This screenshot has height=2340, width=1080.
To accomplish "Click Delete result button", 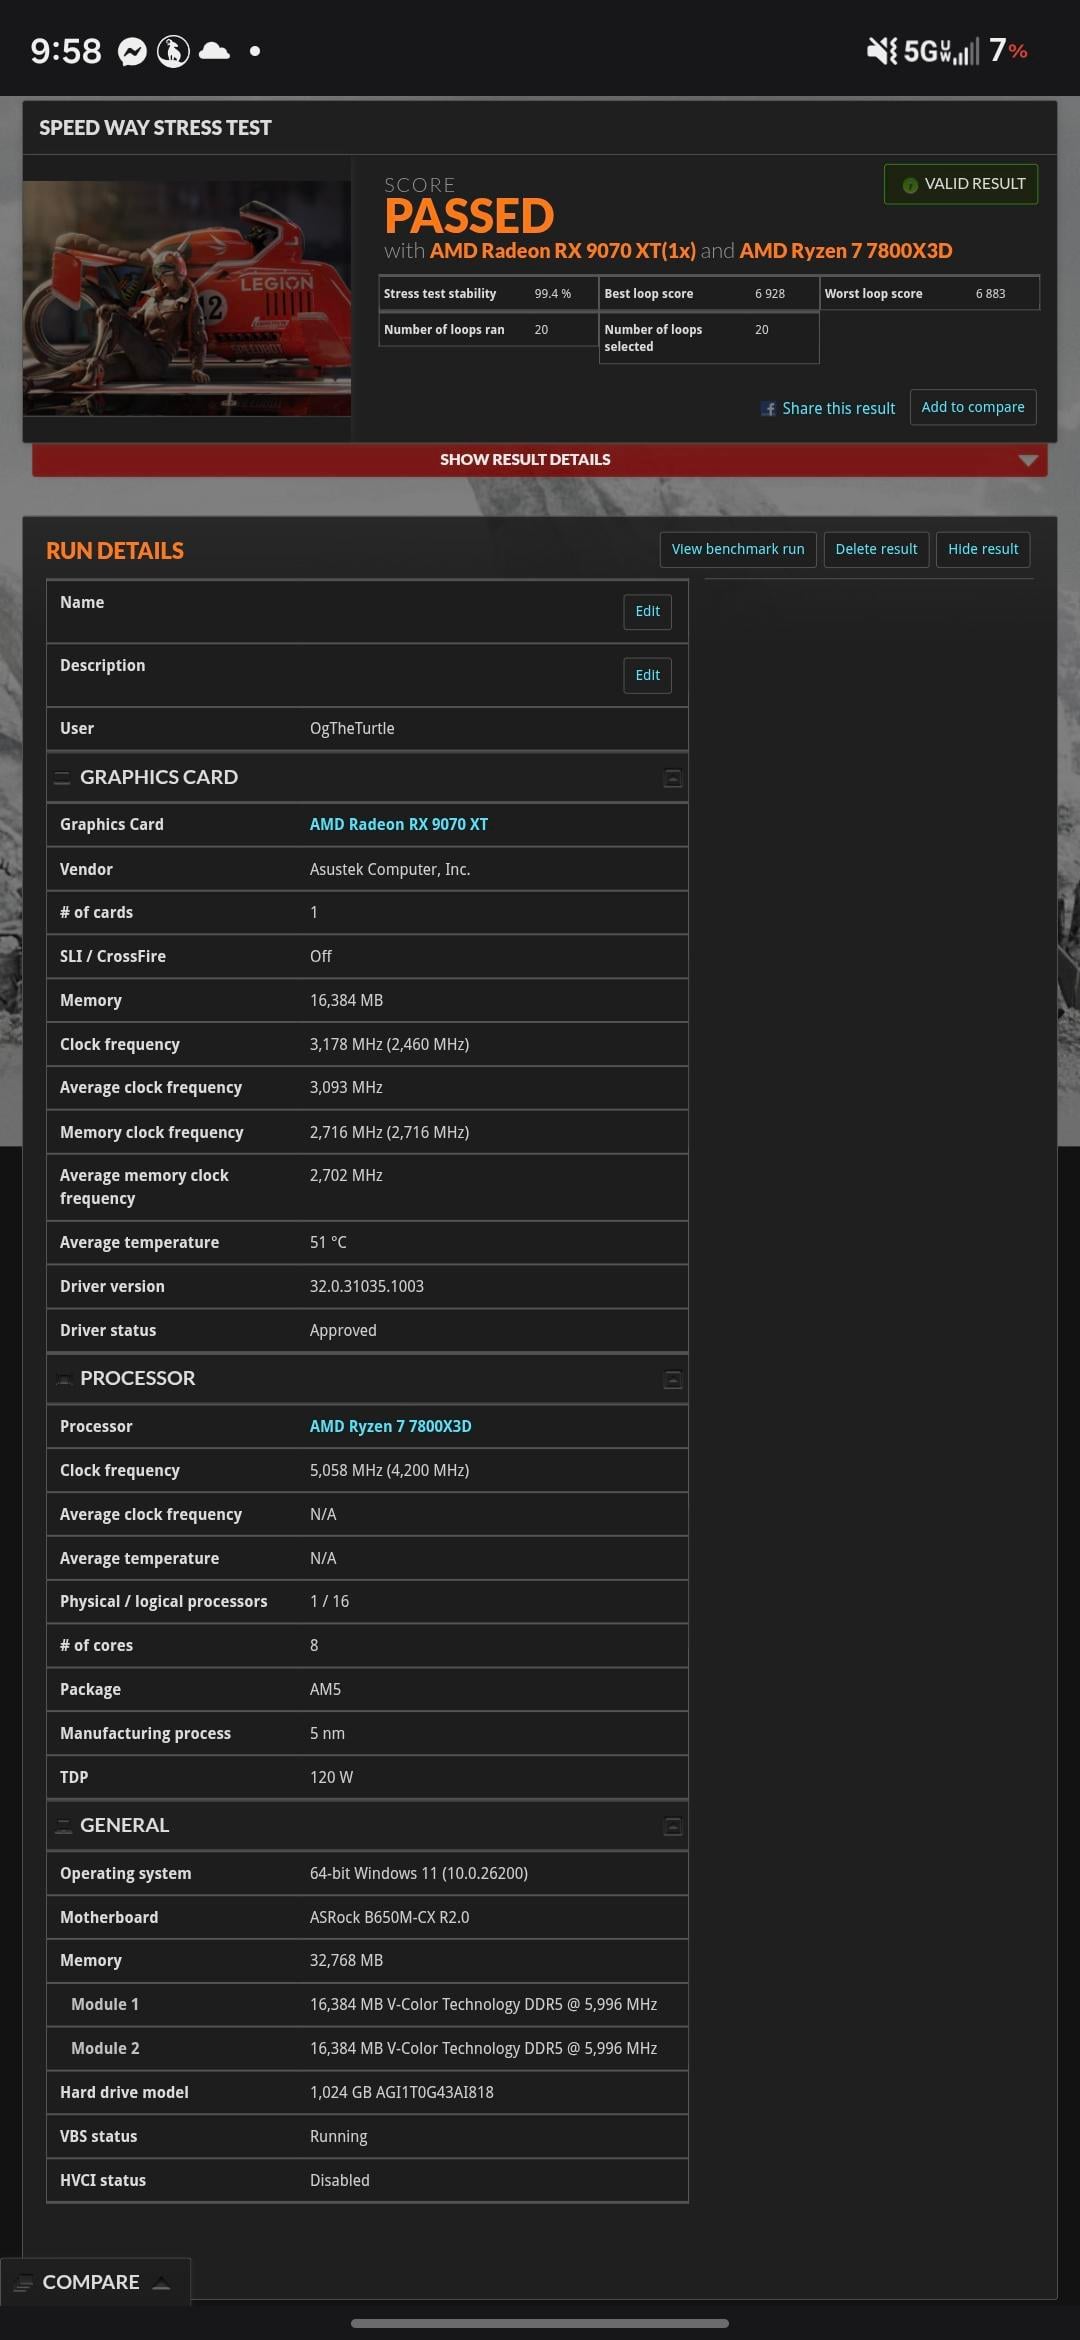I will pos(876,549).
